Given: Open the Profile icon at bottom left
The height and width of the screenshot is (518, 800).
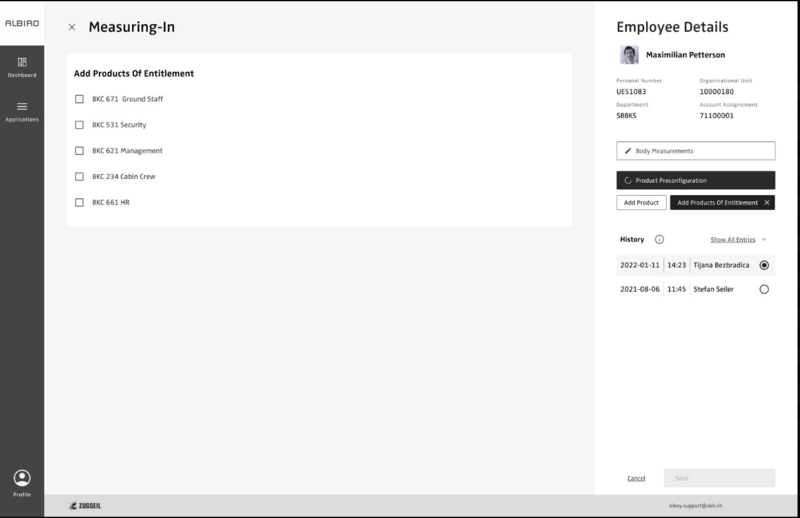Looking at the screenshot, I should (x=22, y=478).
